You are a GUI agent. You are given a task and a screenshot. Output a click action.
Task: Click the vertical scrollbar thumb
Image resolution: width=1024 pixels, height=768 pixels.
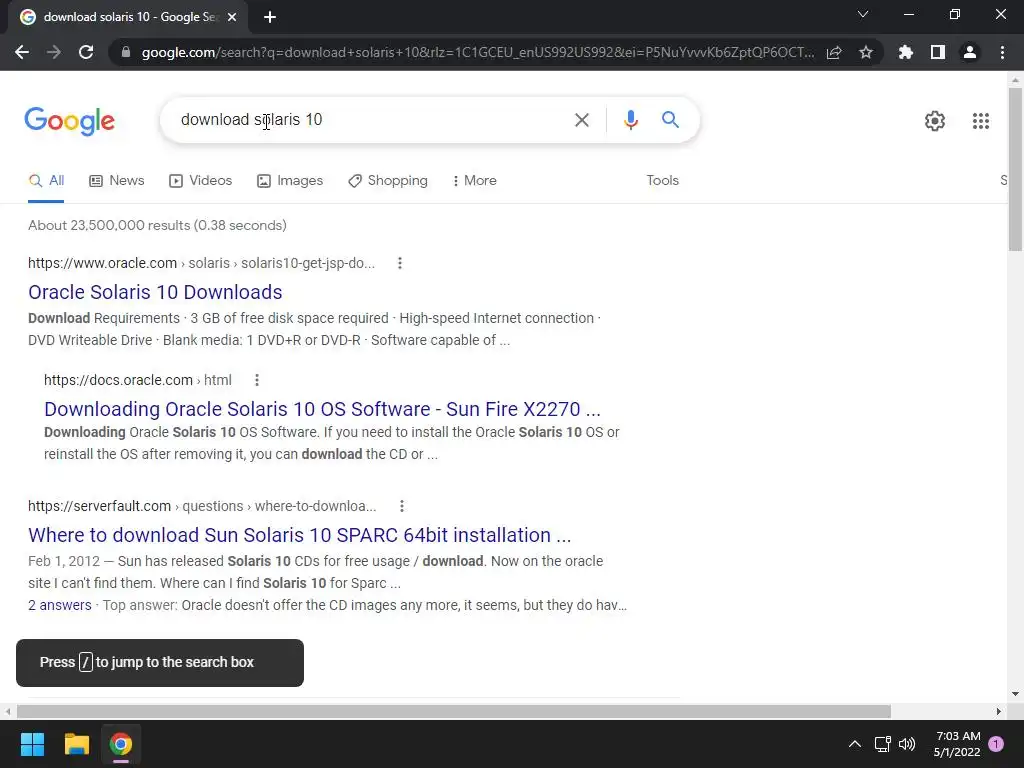(x=1015, y=169)
